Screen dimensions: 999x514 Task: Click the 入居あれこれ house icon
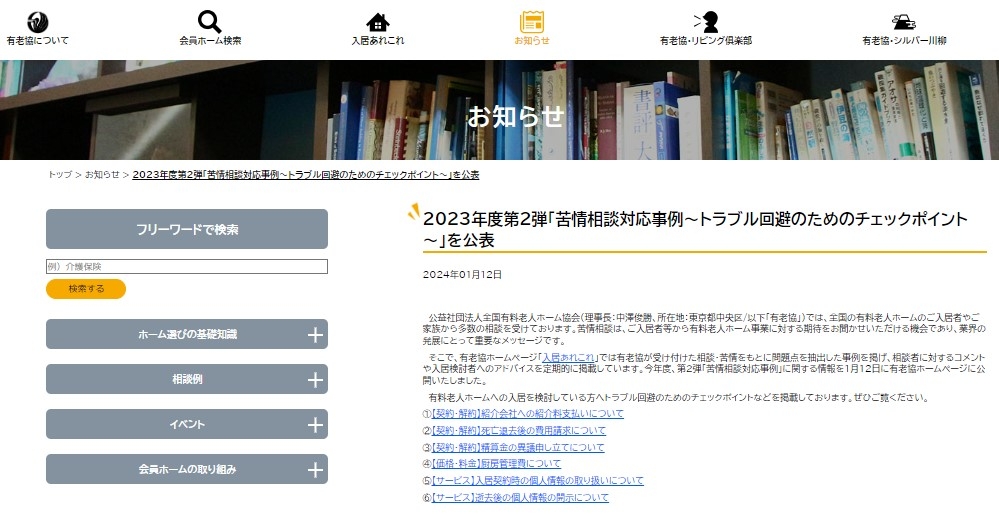coord(378,22)
